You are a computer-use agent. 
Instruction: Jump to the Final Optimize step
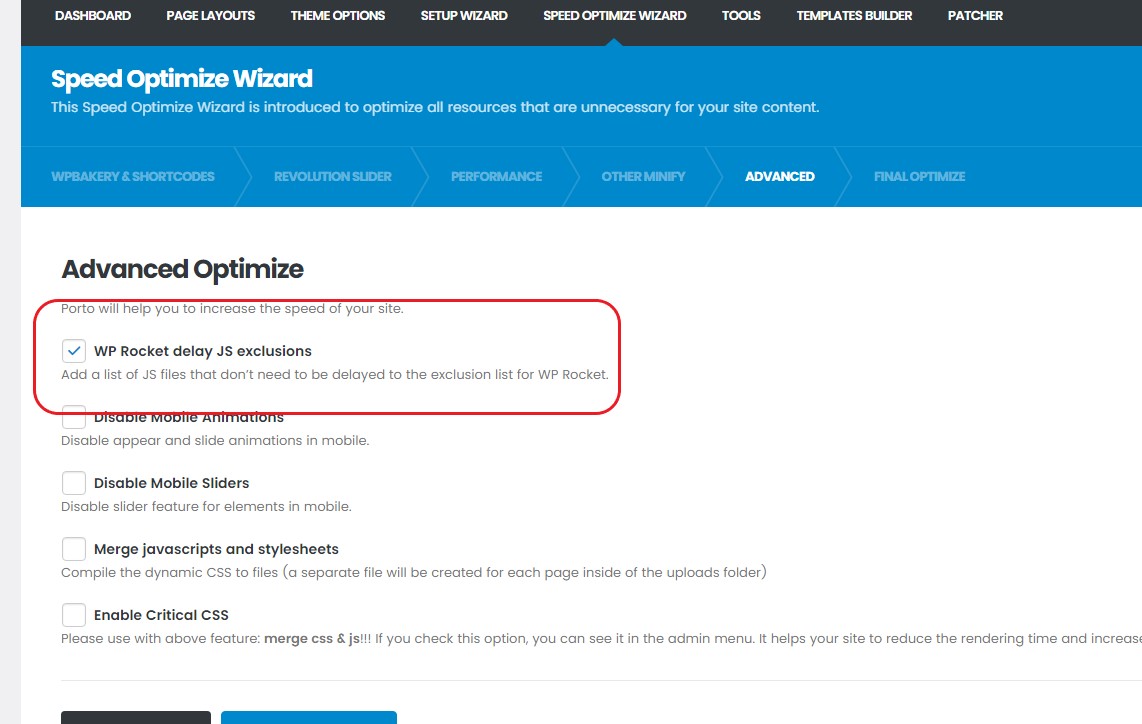tap(919, 176)
